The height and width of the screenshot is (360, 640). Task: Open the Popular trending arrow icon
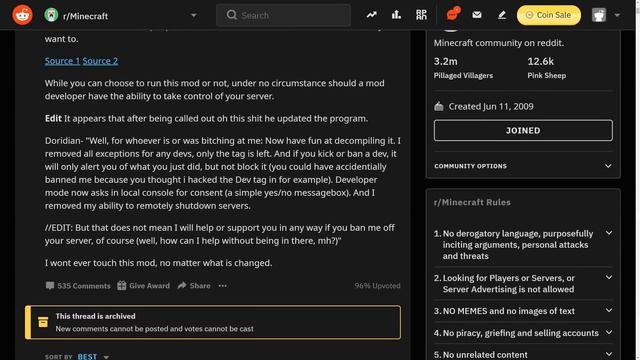click(371, 15)
